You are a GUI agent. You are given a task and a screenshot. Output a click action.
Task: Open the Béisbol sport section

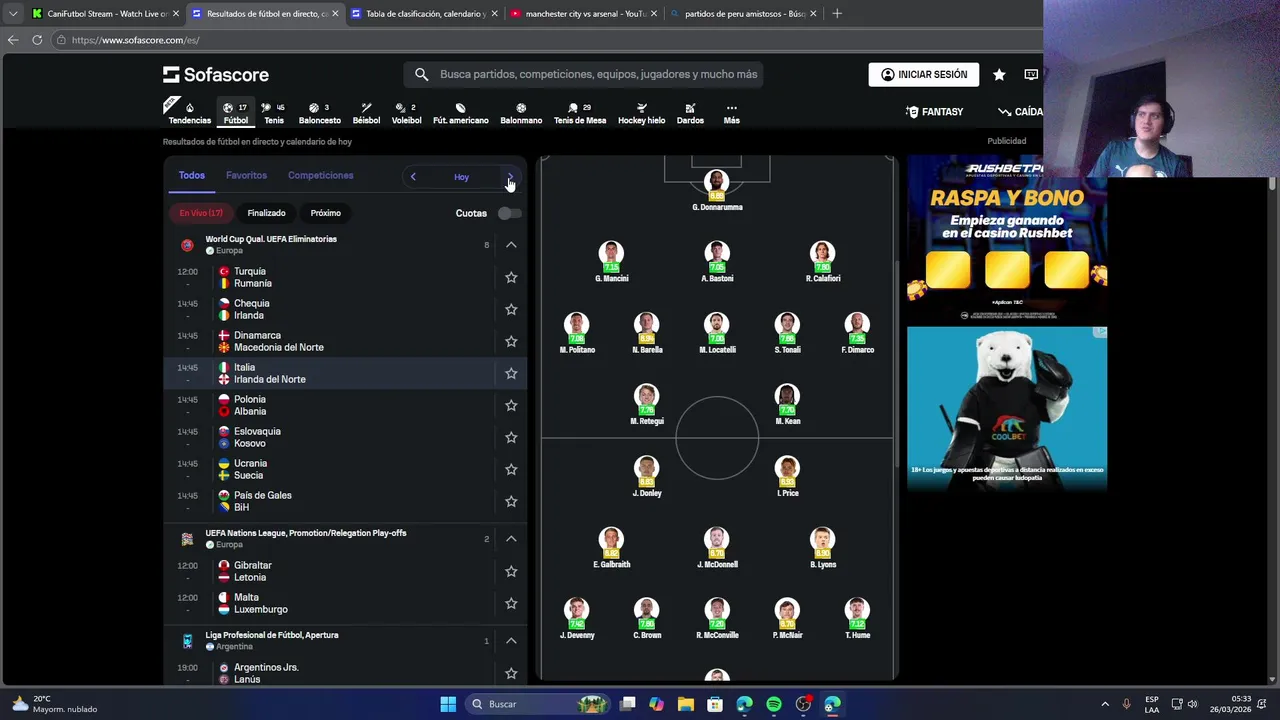pyautogui.click(x=366, y=113)
